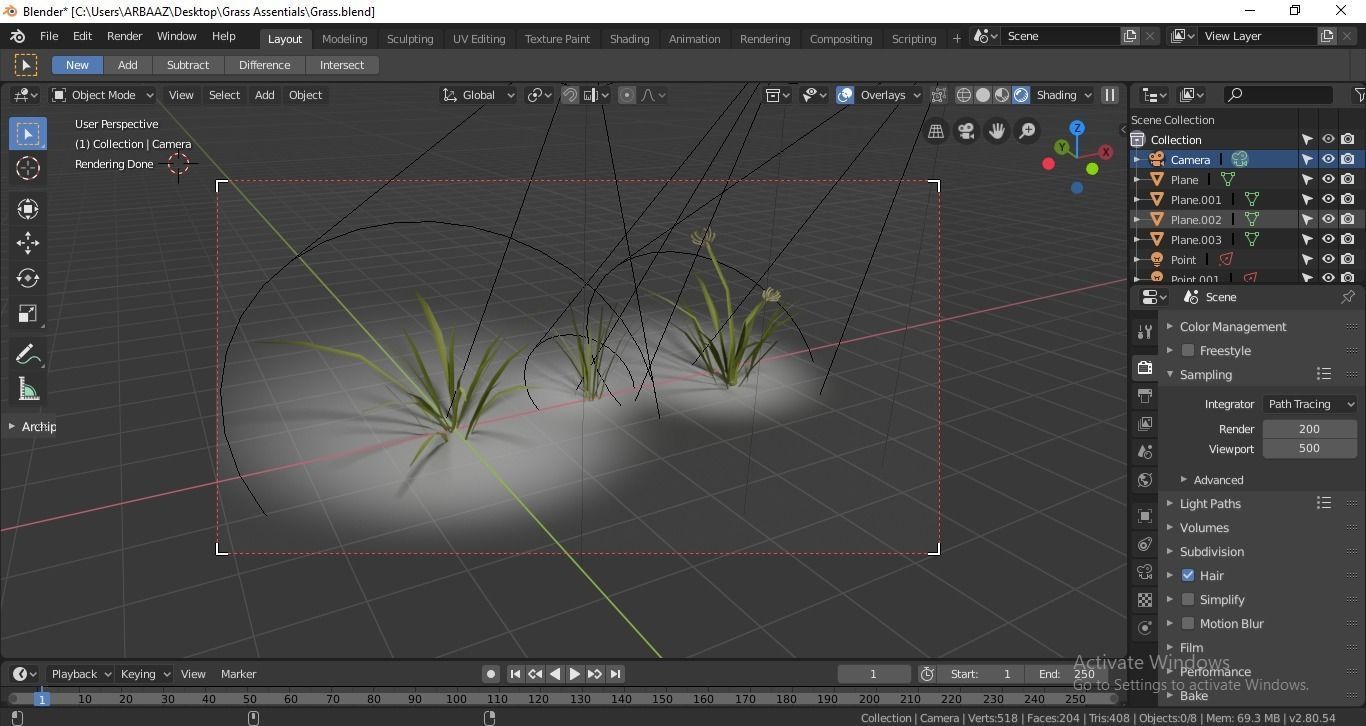Collapse the Sampling panel
Screen dimensions: 1366x726
(x=1205, y=375)
